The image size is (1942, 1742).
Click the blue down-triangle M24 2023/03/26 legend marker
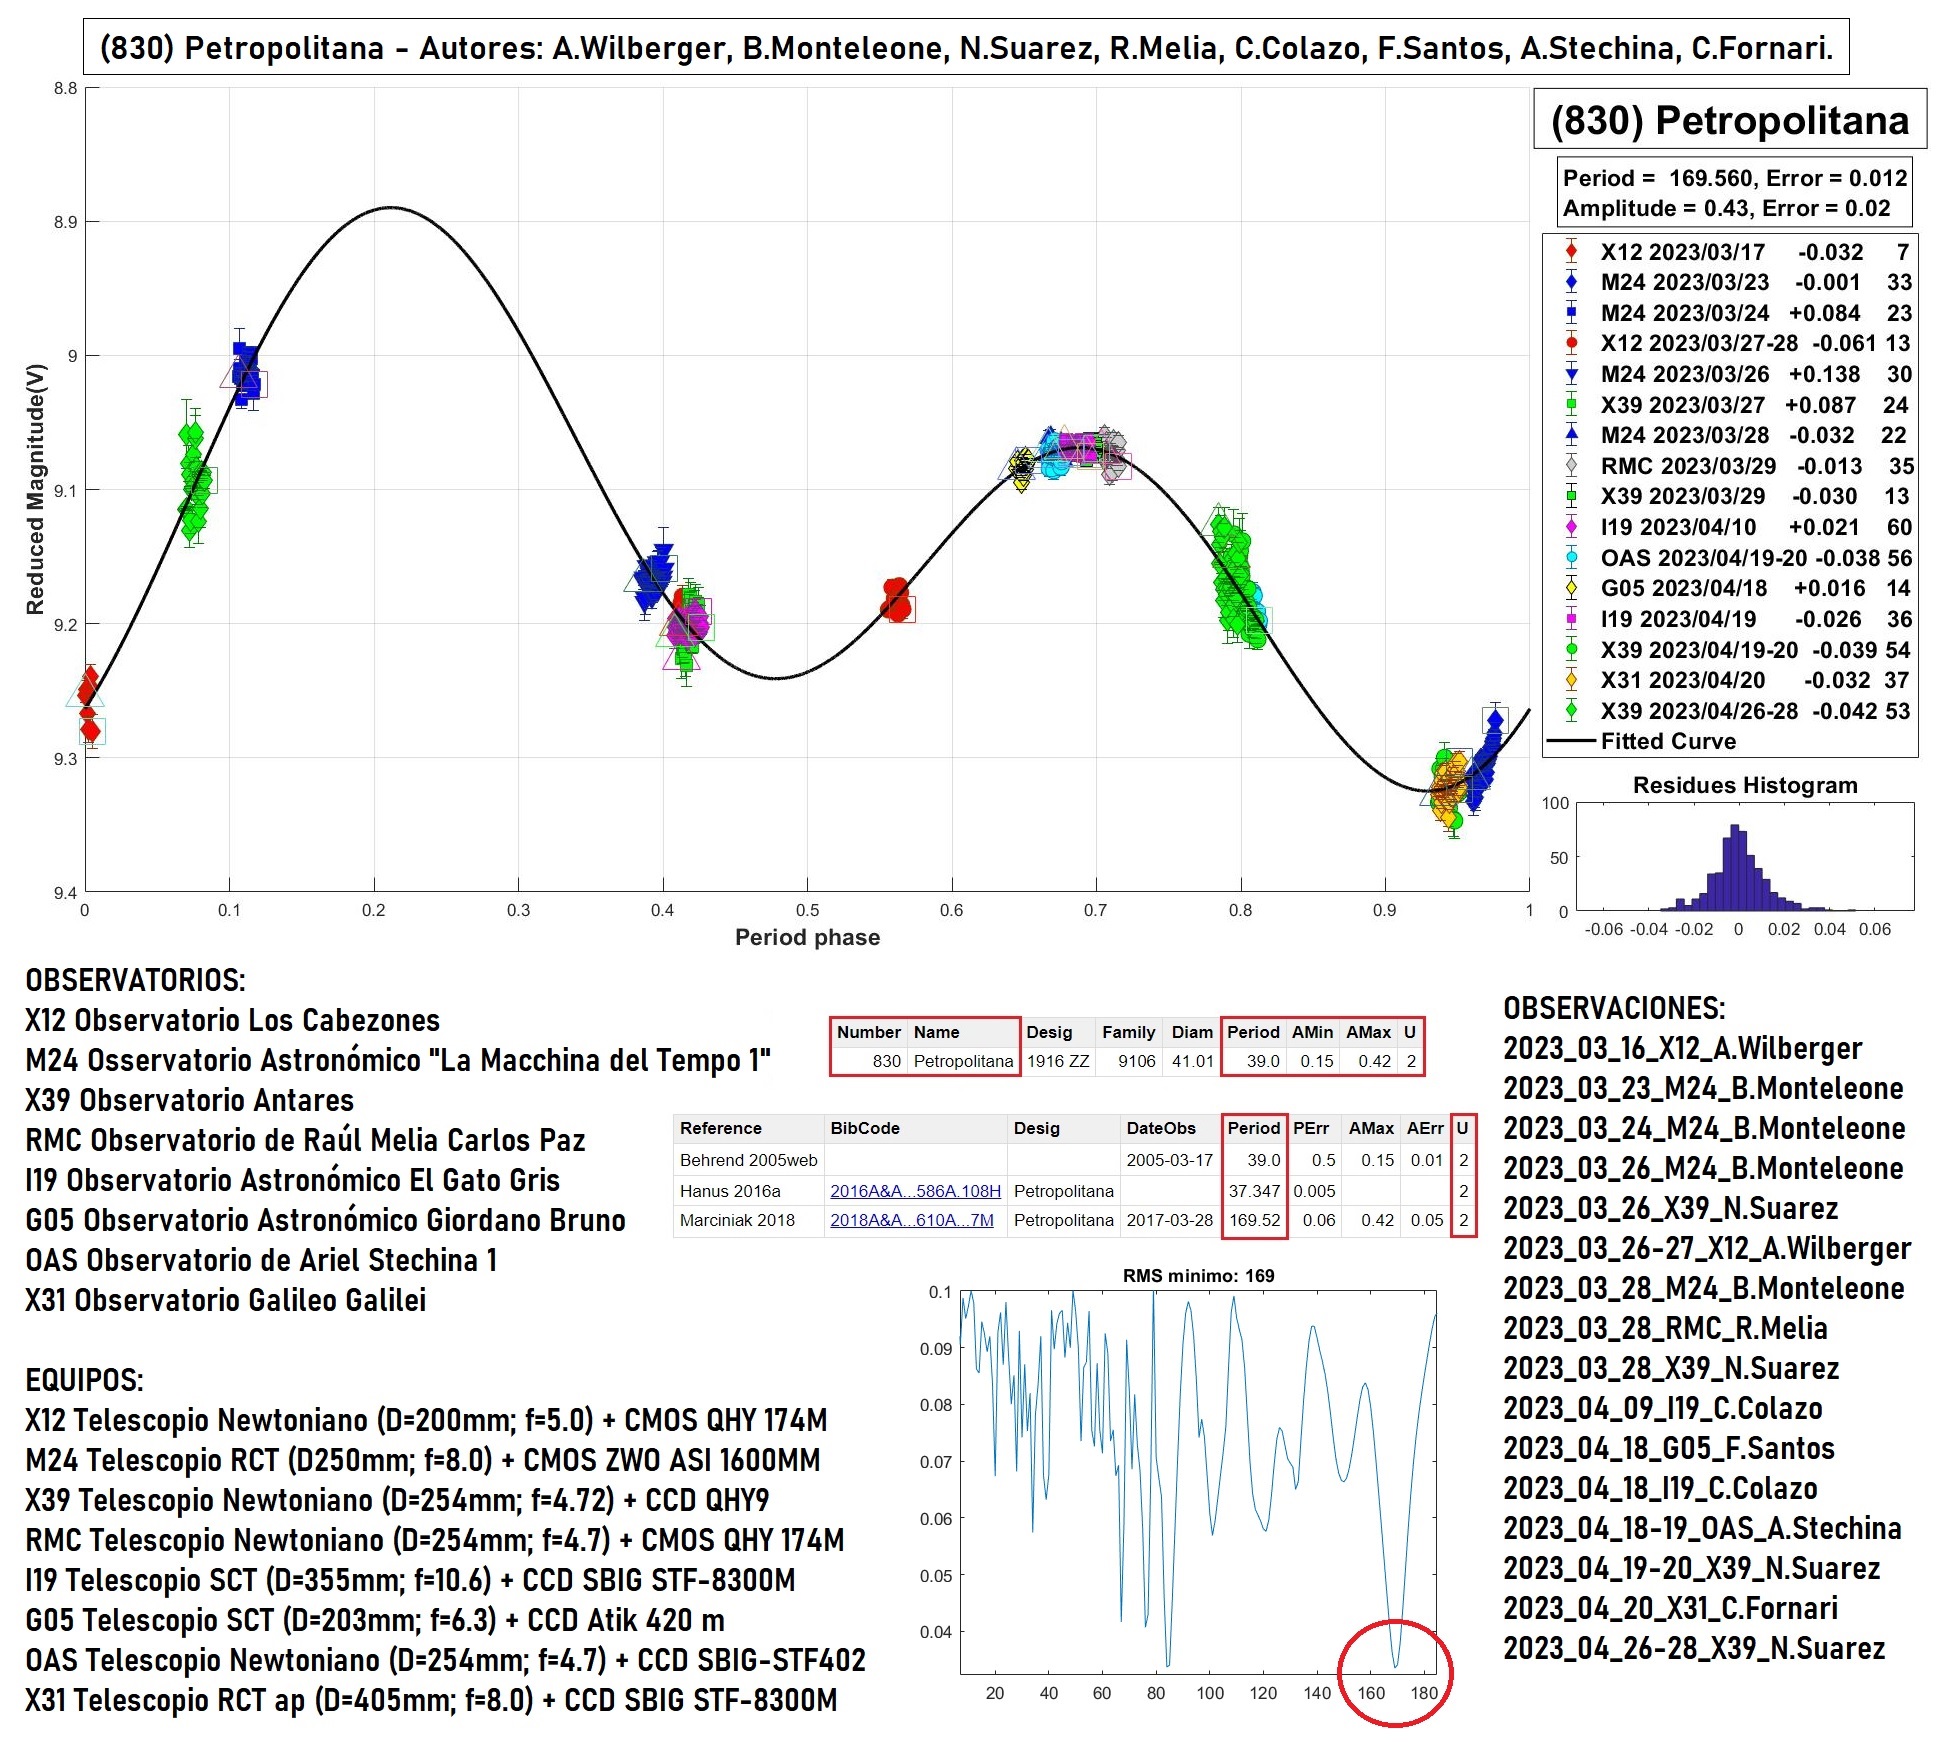[1571, 374]
